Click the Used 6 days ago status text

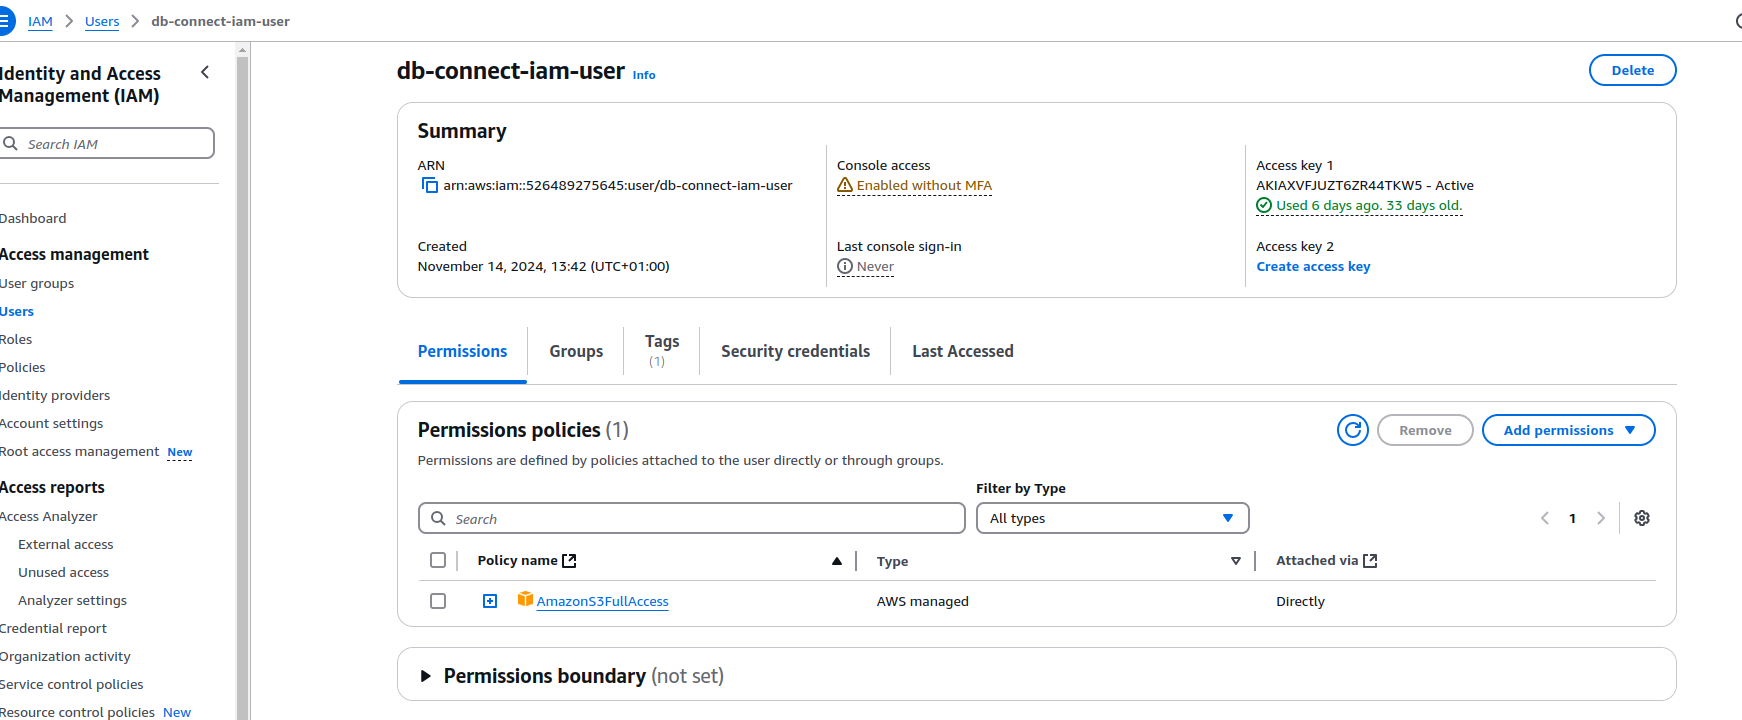coord(1369,205)
